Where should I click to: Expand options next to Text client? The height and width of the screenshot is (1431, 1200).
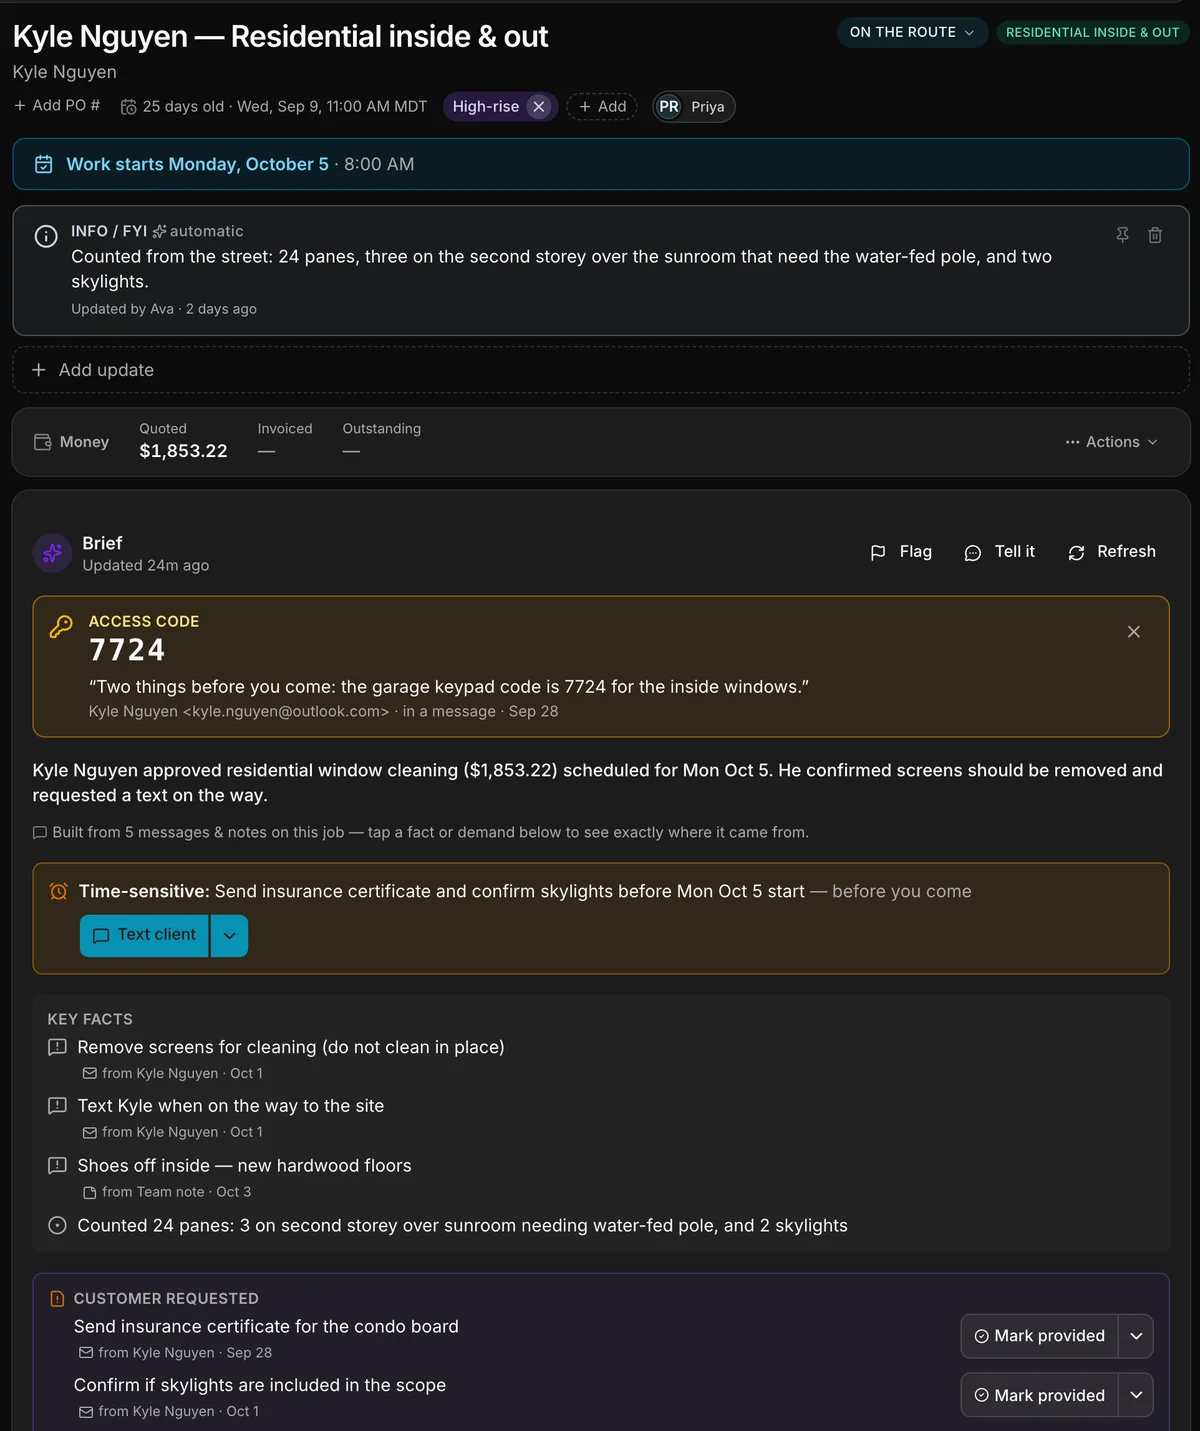(230, 936)
